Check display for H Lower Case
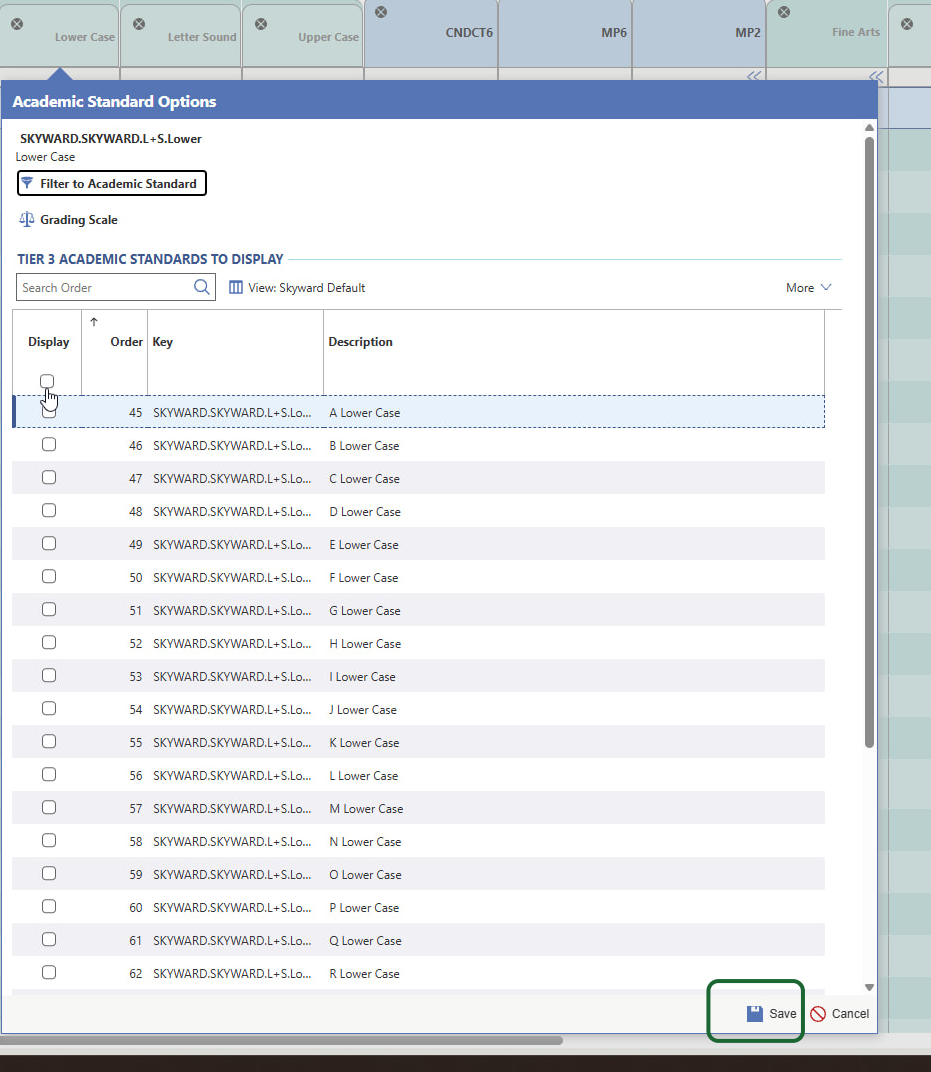The image size is (931, 1072). pyautogui.click(x=49, y=642)
